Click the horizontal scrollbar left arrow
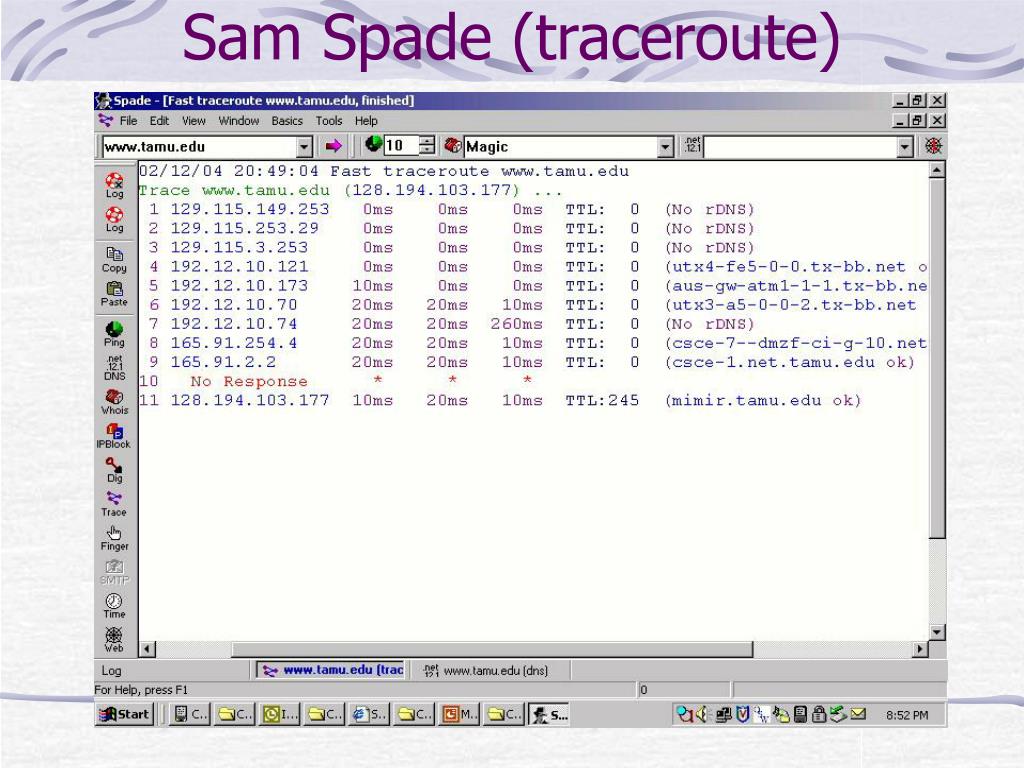This screenshot has width=1024, height=768. click(x=147, y=648)
